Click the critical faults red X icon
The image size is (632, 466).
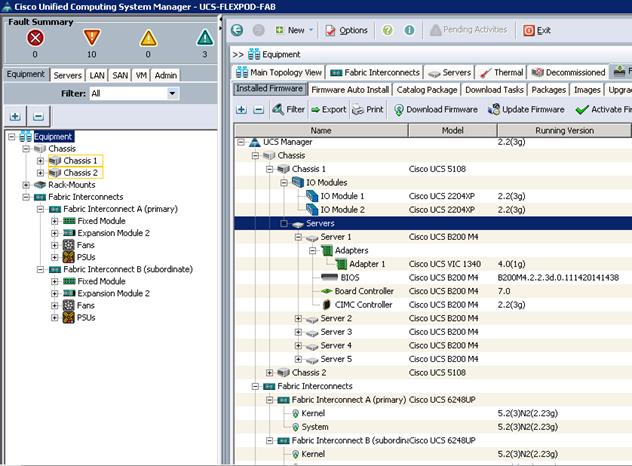point(35,38)
